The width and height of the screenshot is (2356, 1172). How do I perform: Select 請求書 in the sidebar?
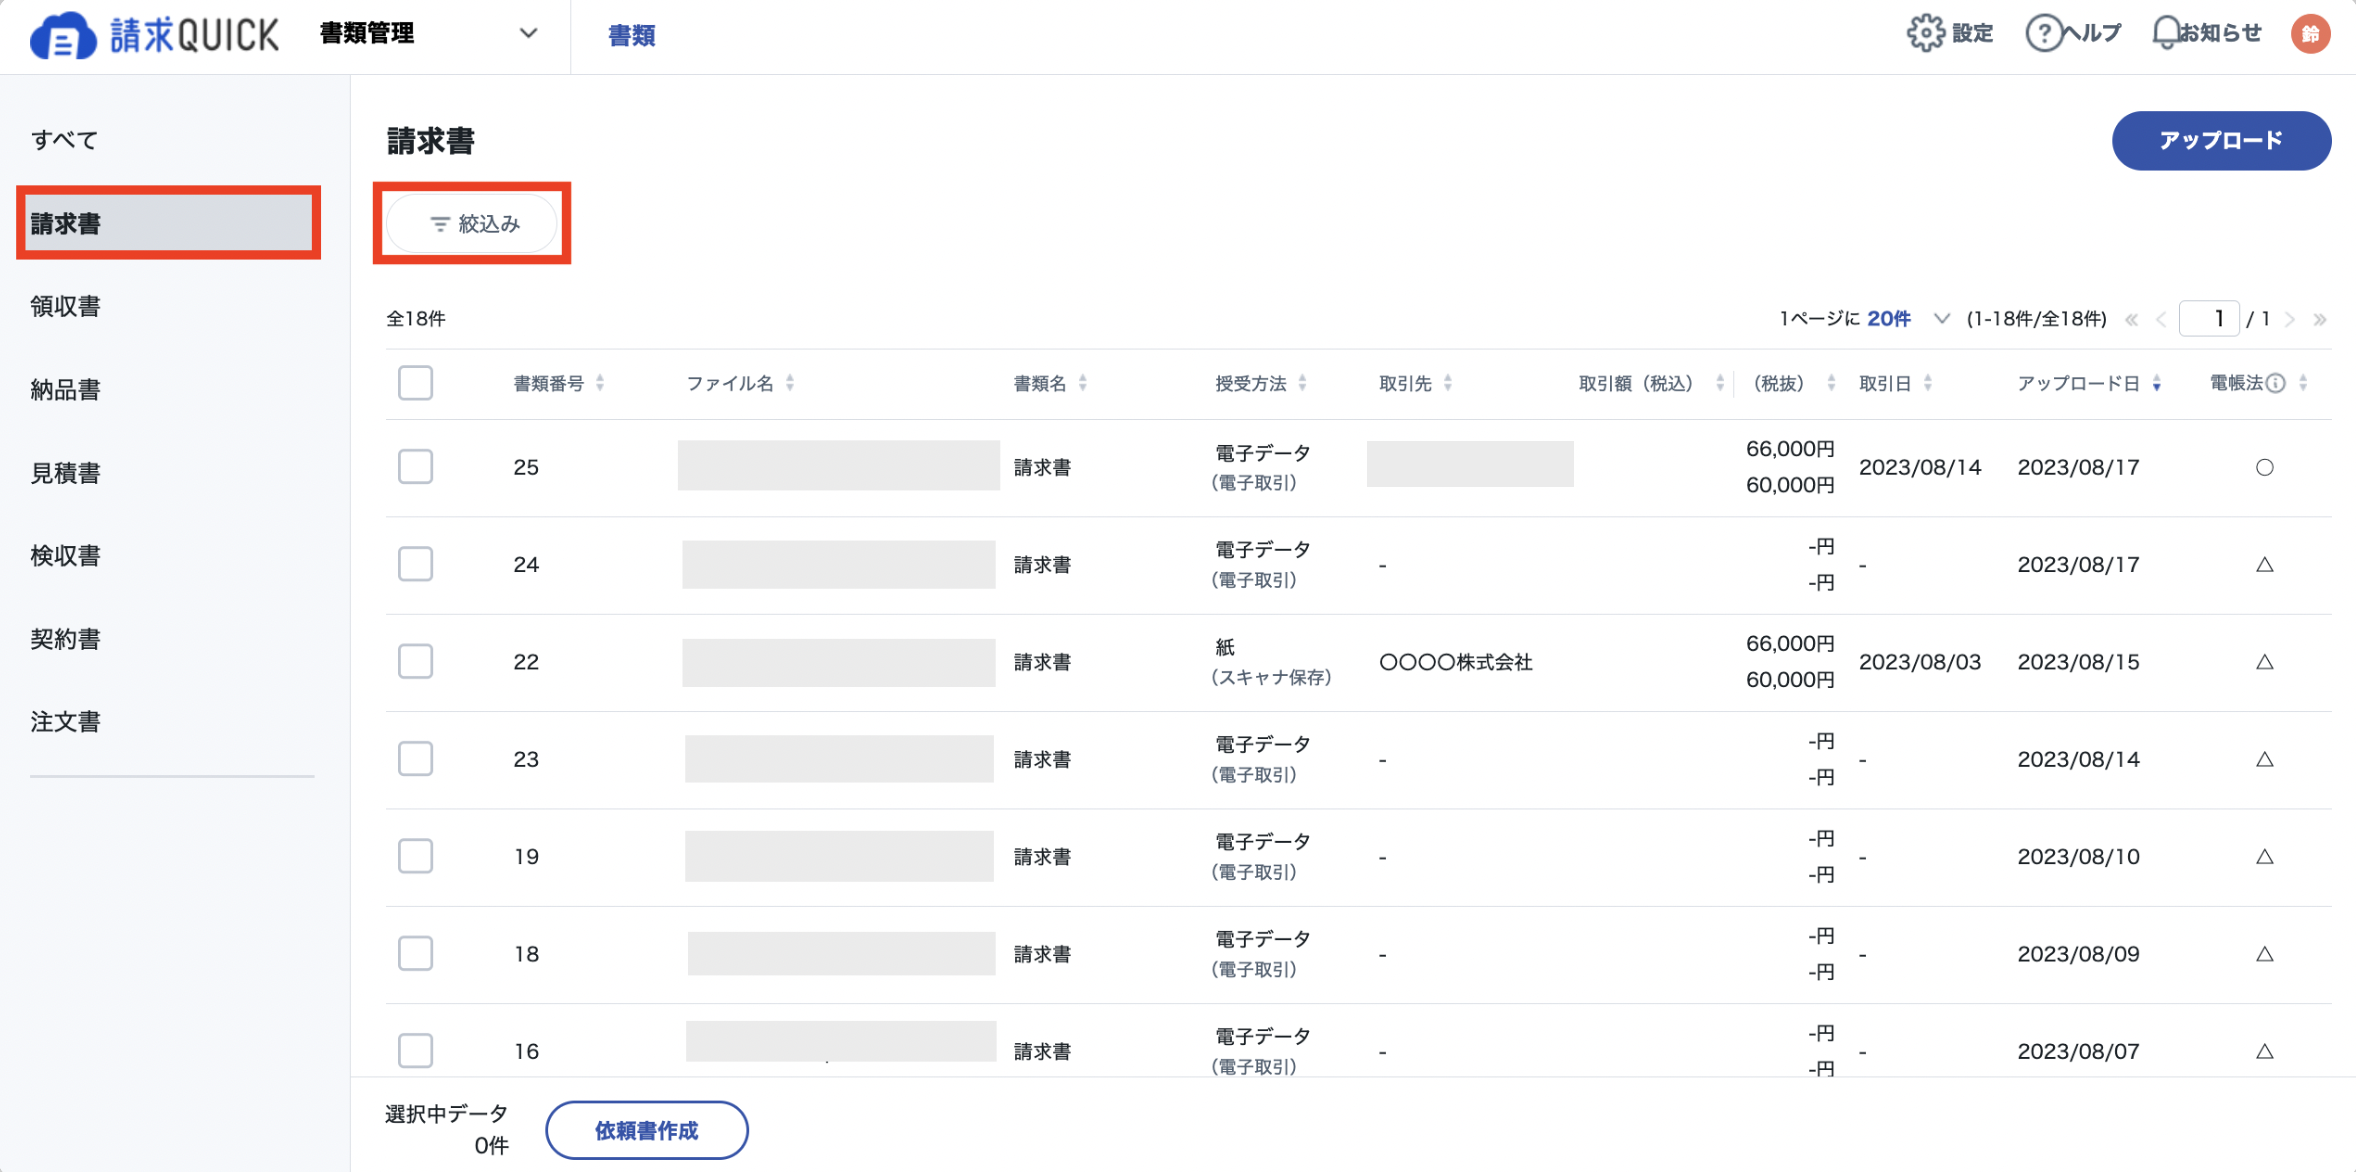click(x=168, y=223)
